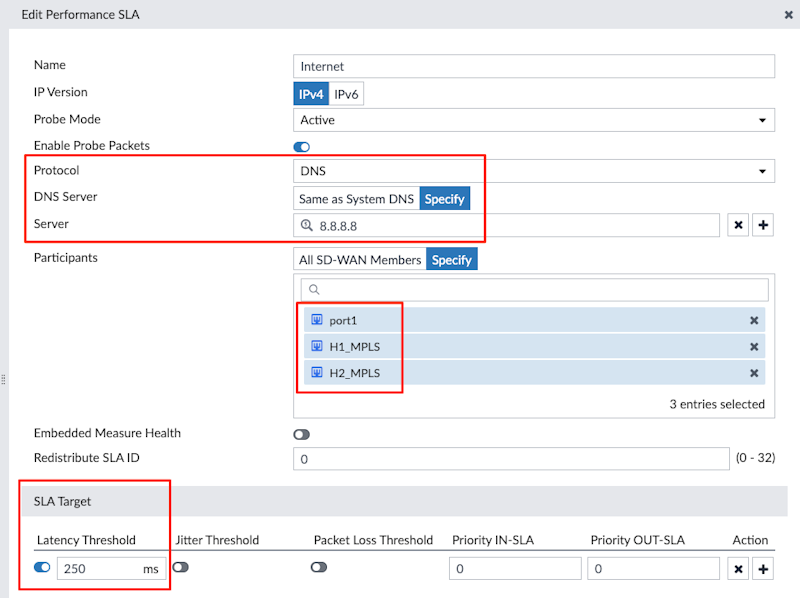
Task: Remove H2_MPLS from the participants list
Action: (753, 373)
